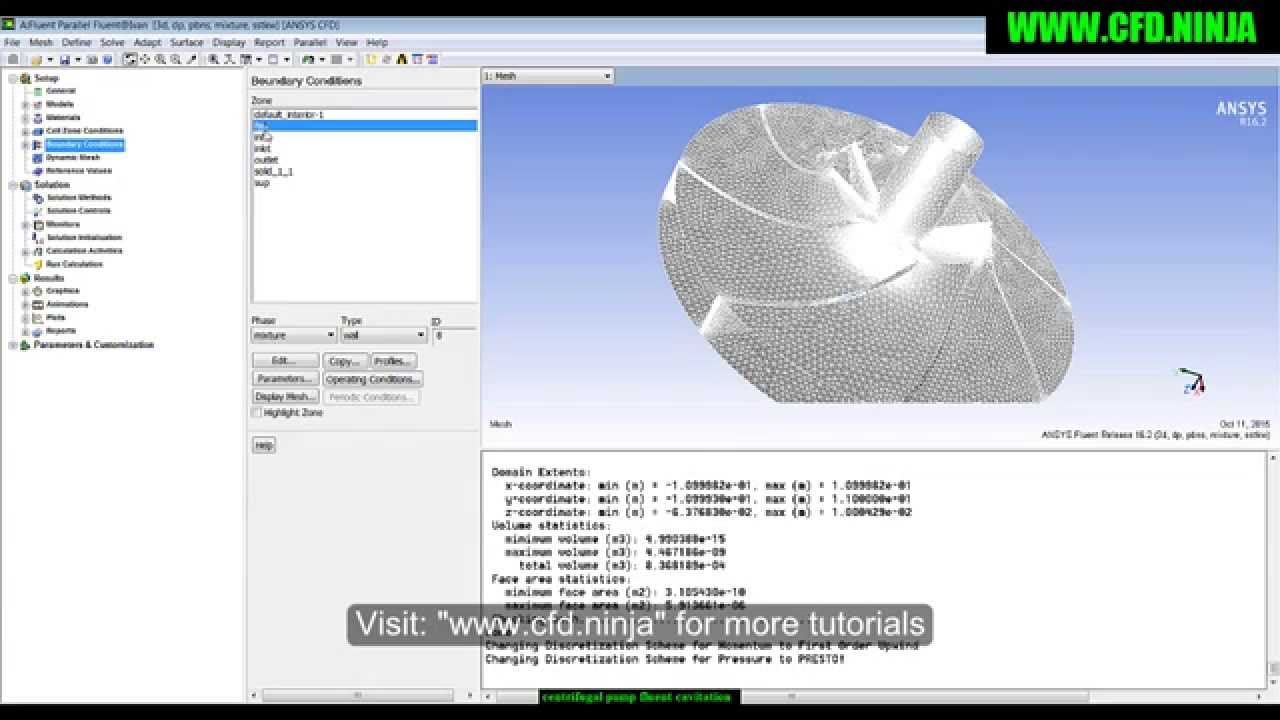Open the Solve menu

click(x=112, y=43)
